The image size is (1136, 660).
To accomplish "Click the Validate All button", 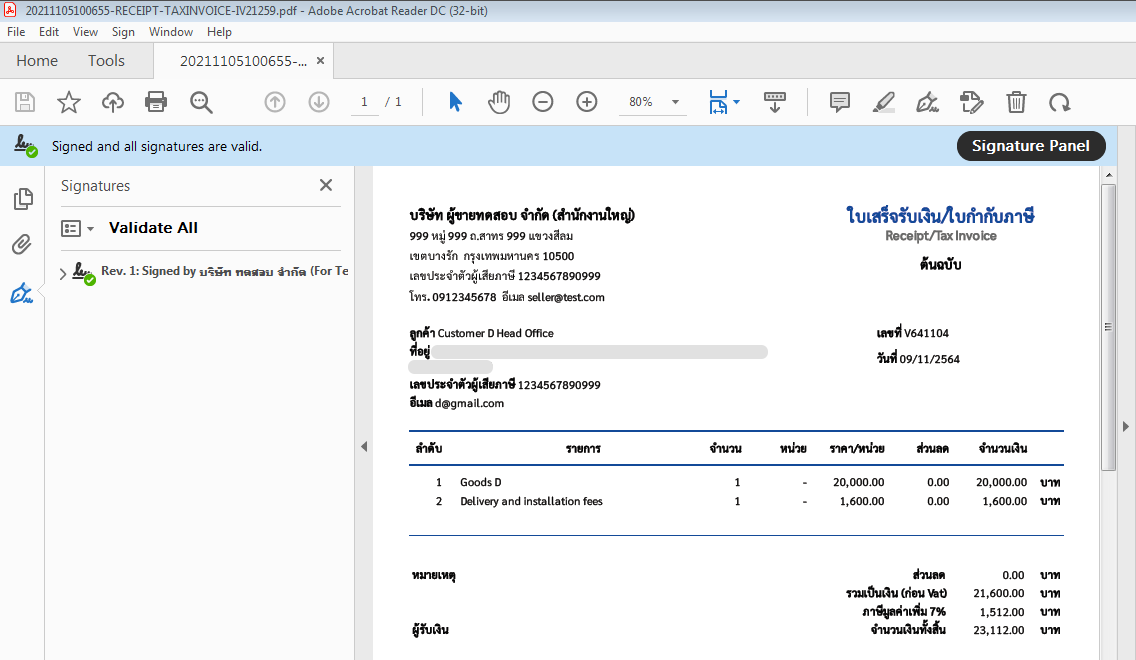I will pyautogui.click(x=152, y=228).
